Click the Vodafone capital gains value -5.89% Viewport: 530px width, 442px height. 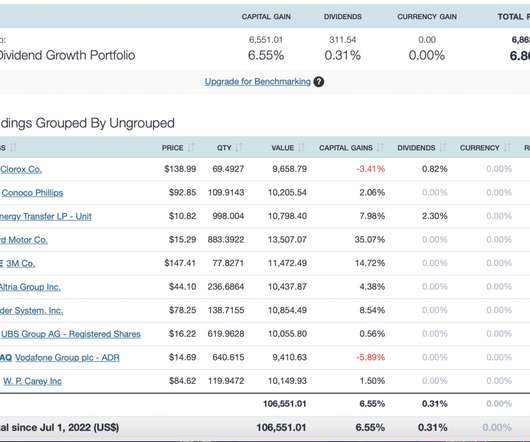pos(370,357)
